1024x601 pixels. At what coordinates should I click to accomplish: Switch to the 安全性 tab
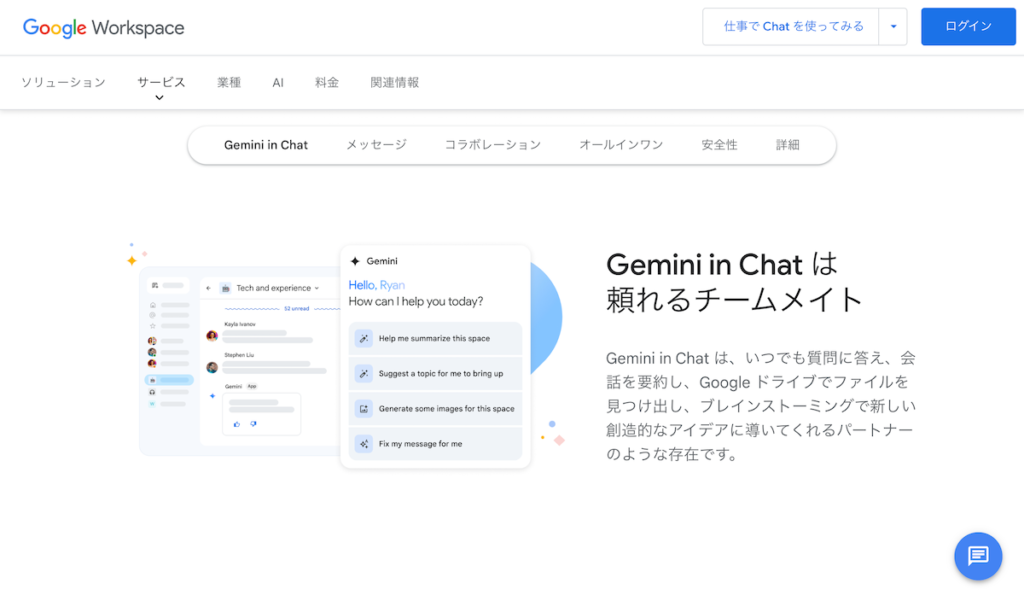pos(720,145)
